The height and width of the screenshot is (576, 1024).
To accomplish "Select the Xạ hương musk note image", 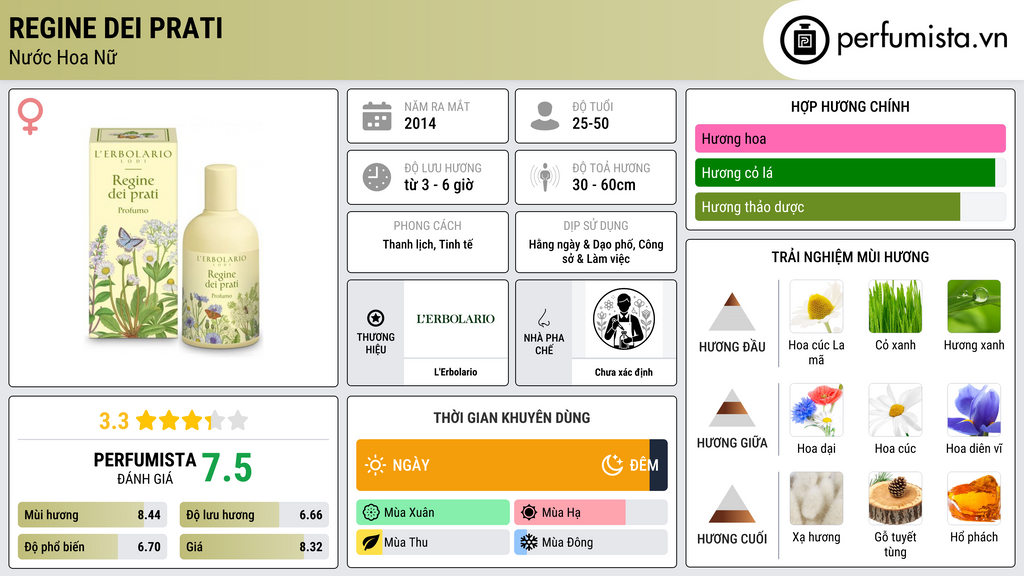I will coord(816,499).
